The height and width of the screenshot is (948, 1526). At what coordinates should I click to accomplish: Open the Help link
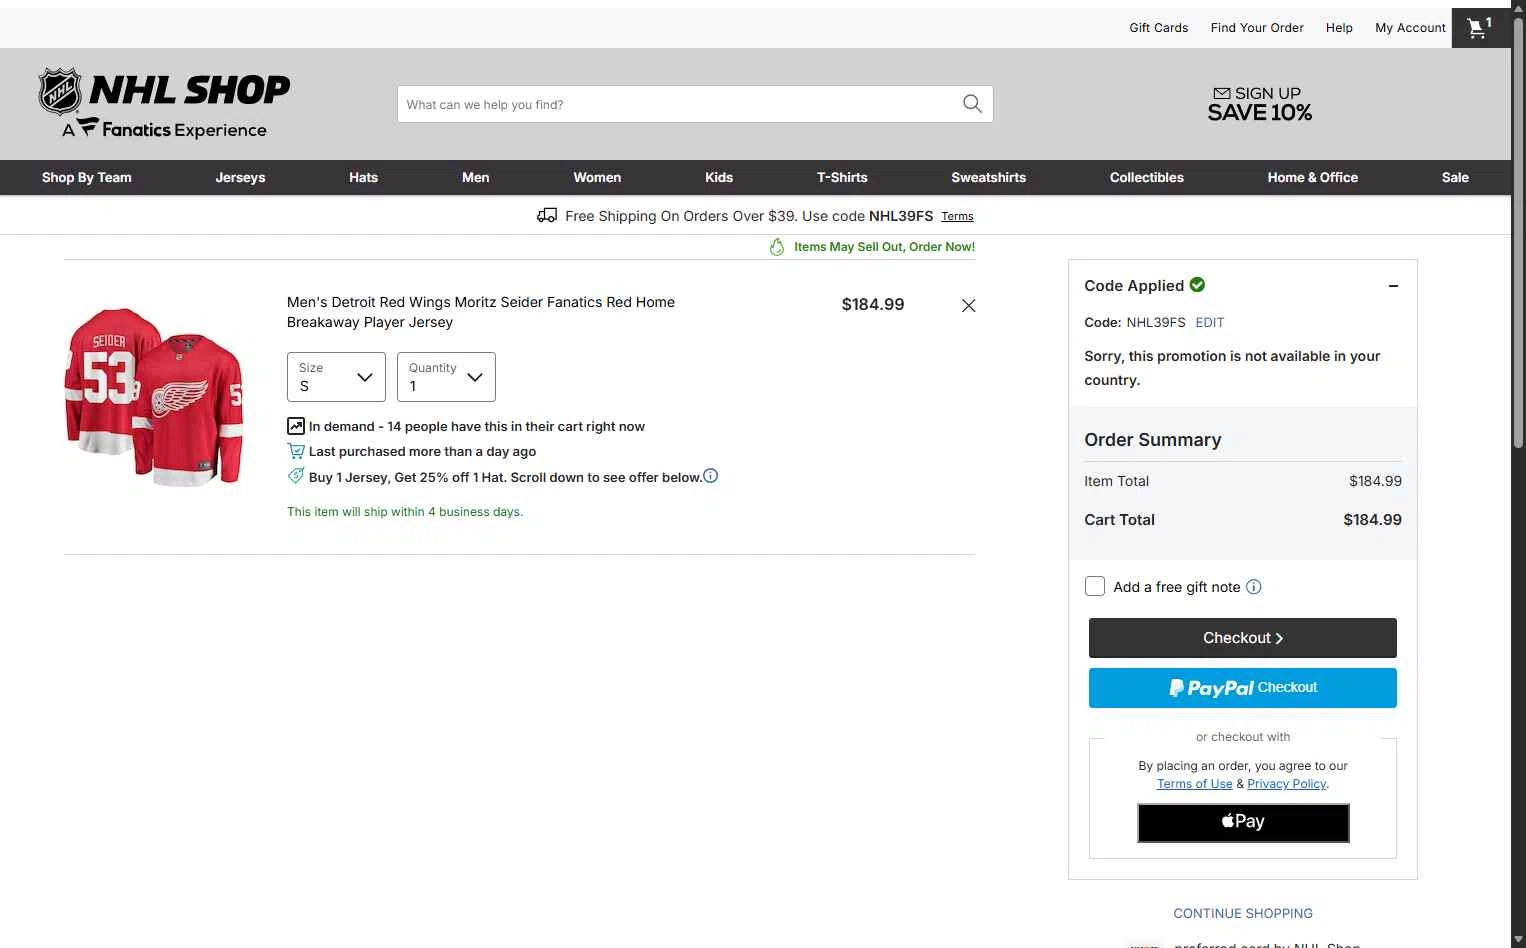1339,28
